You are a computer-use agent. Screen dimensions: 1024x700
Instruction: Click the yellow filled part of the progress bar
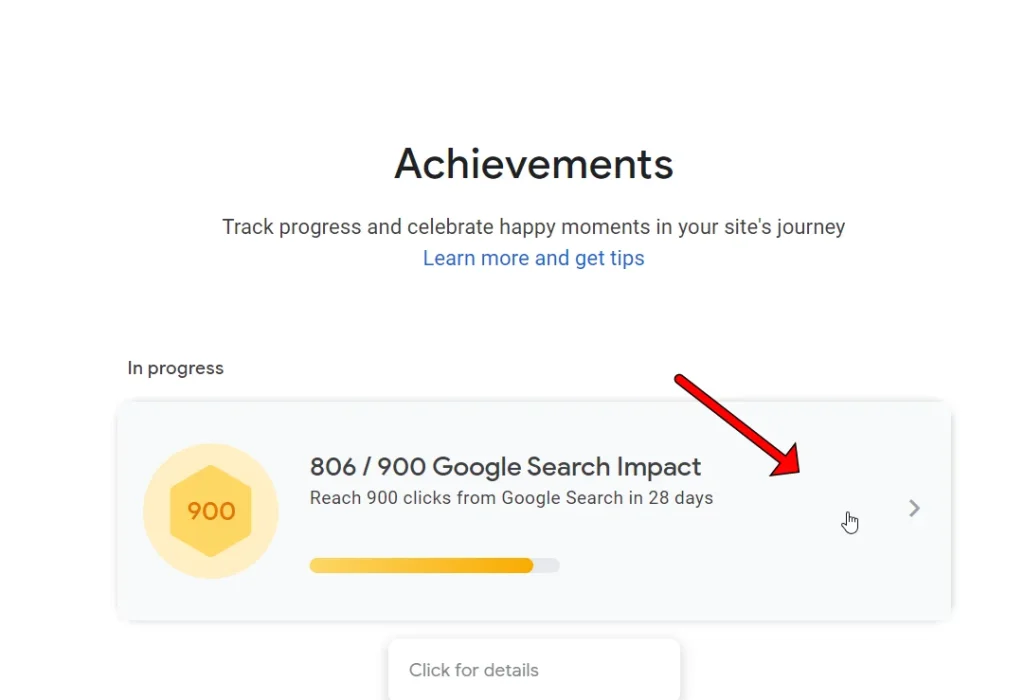[x=421, y=565]
